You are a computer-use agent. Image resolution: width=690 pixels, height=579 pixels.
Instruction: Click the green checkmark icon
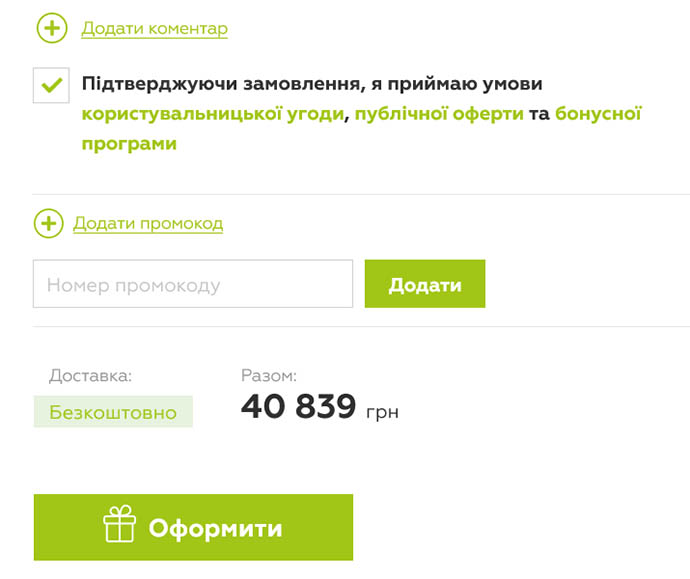click(x=51, y=84)
